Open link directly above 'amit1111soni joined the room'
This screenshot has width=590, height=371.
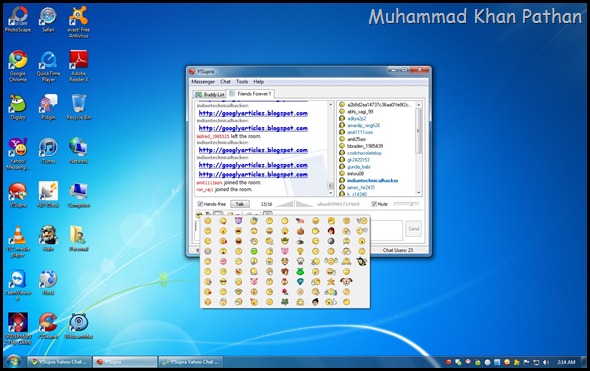pyautogui.click(x=253, y=174)
